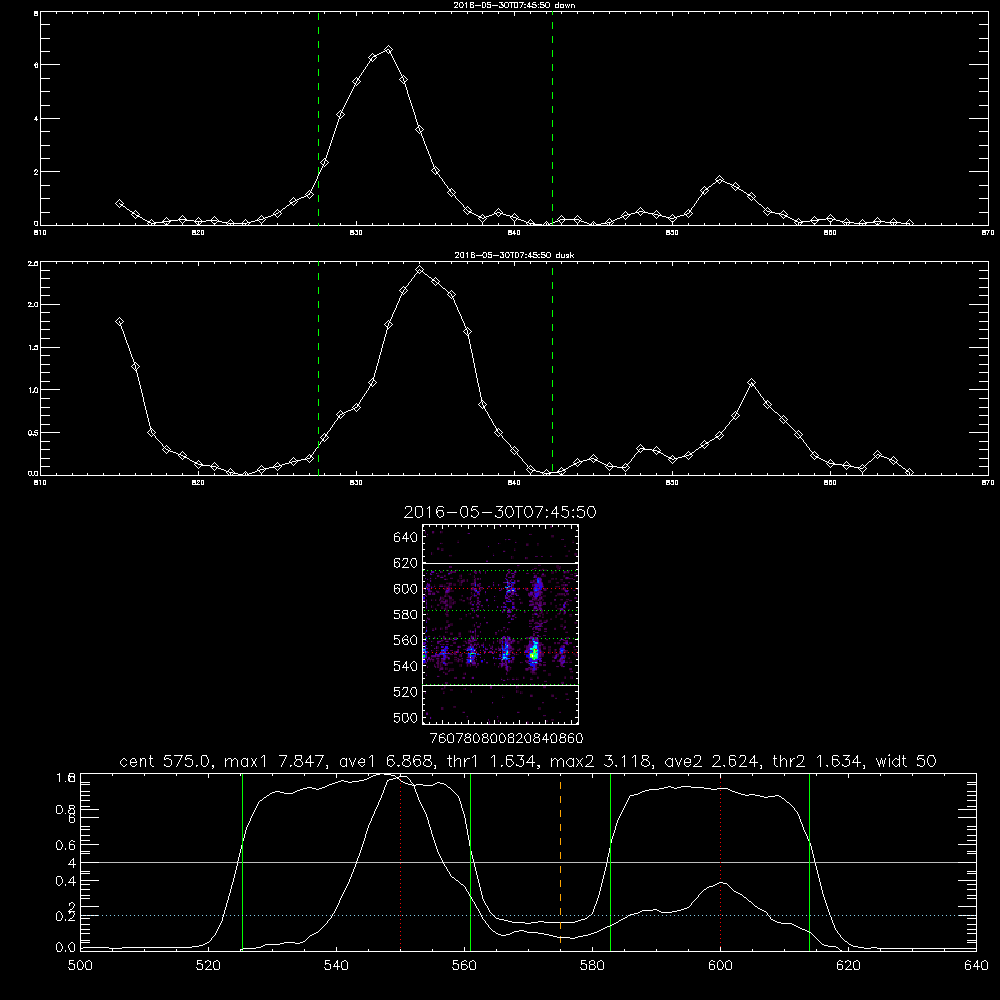Click the right green dashed line in the dawn plot
The height and width of the screenshot is (1000, 1000).
point(552,119)
